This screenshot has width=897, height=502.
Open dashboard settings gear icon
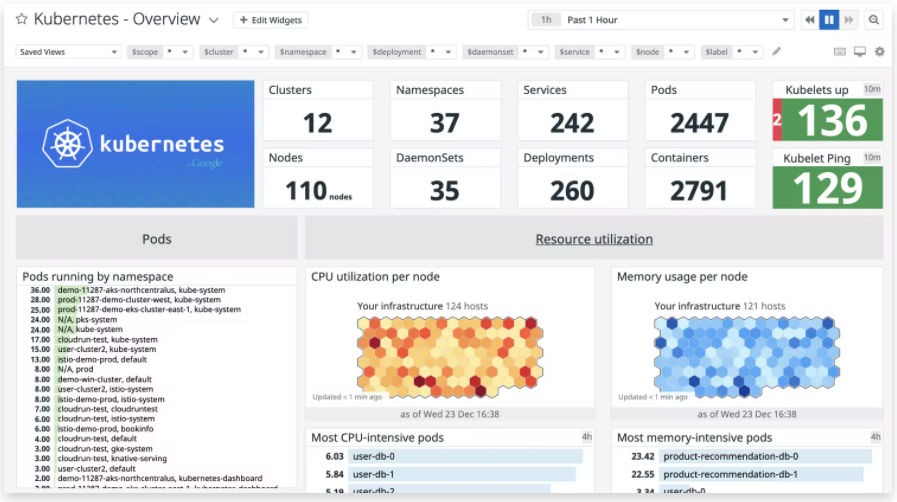pyautogui.click(x=879, y=51)
